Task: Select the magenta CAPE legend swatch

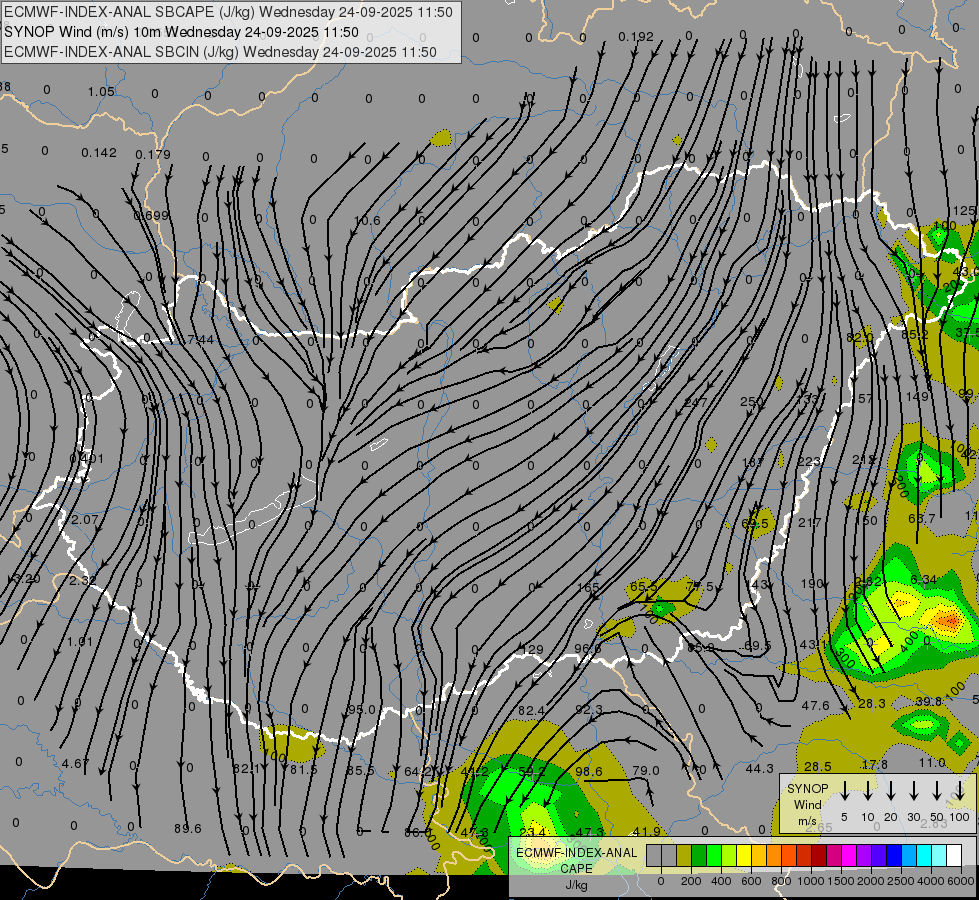Action: tap(849, 856)
